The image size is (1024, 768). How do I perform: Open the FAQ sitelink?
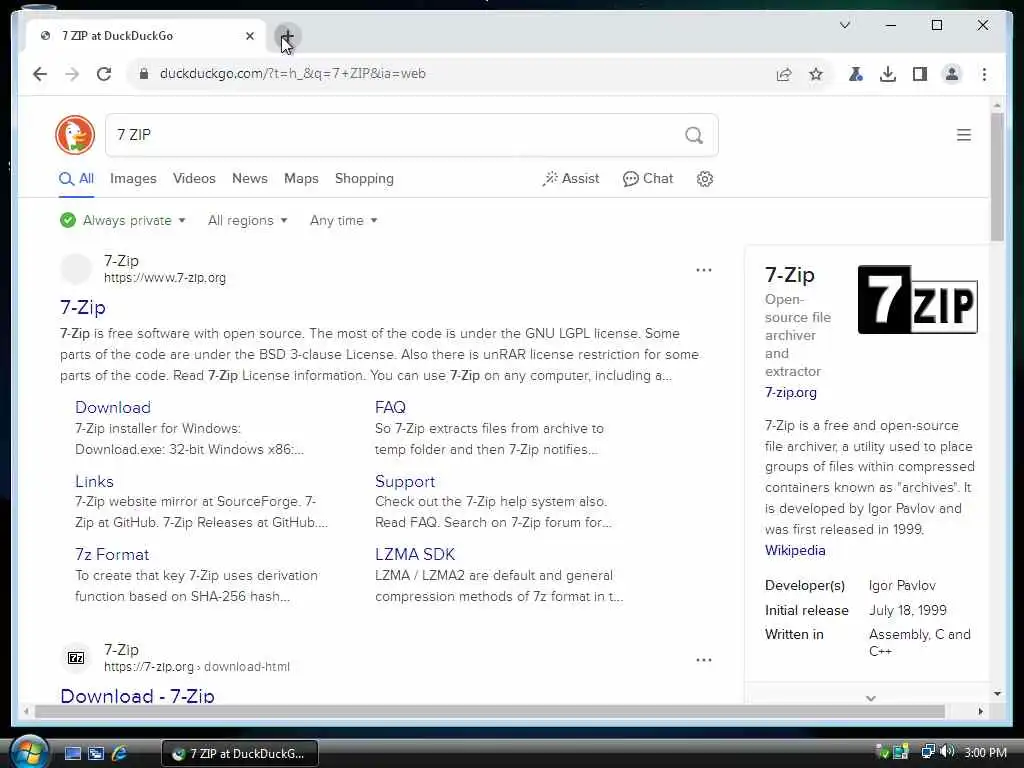pos(390,408)
